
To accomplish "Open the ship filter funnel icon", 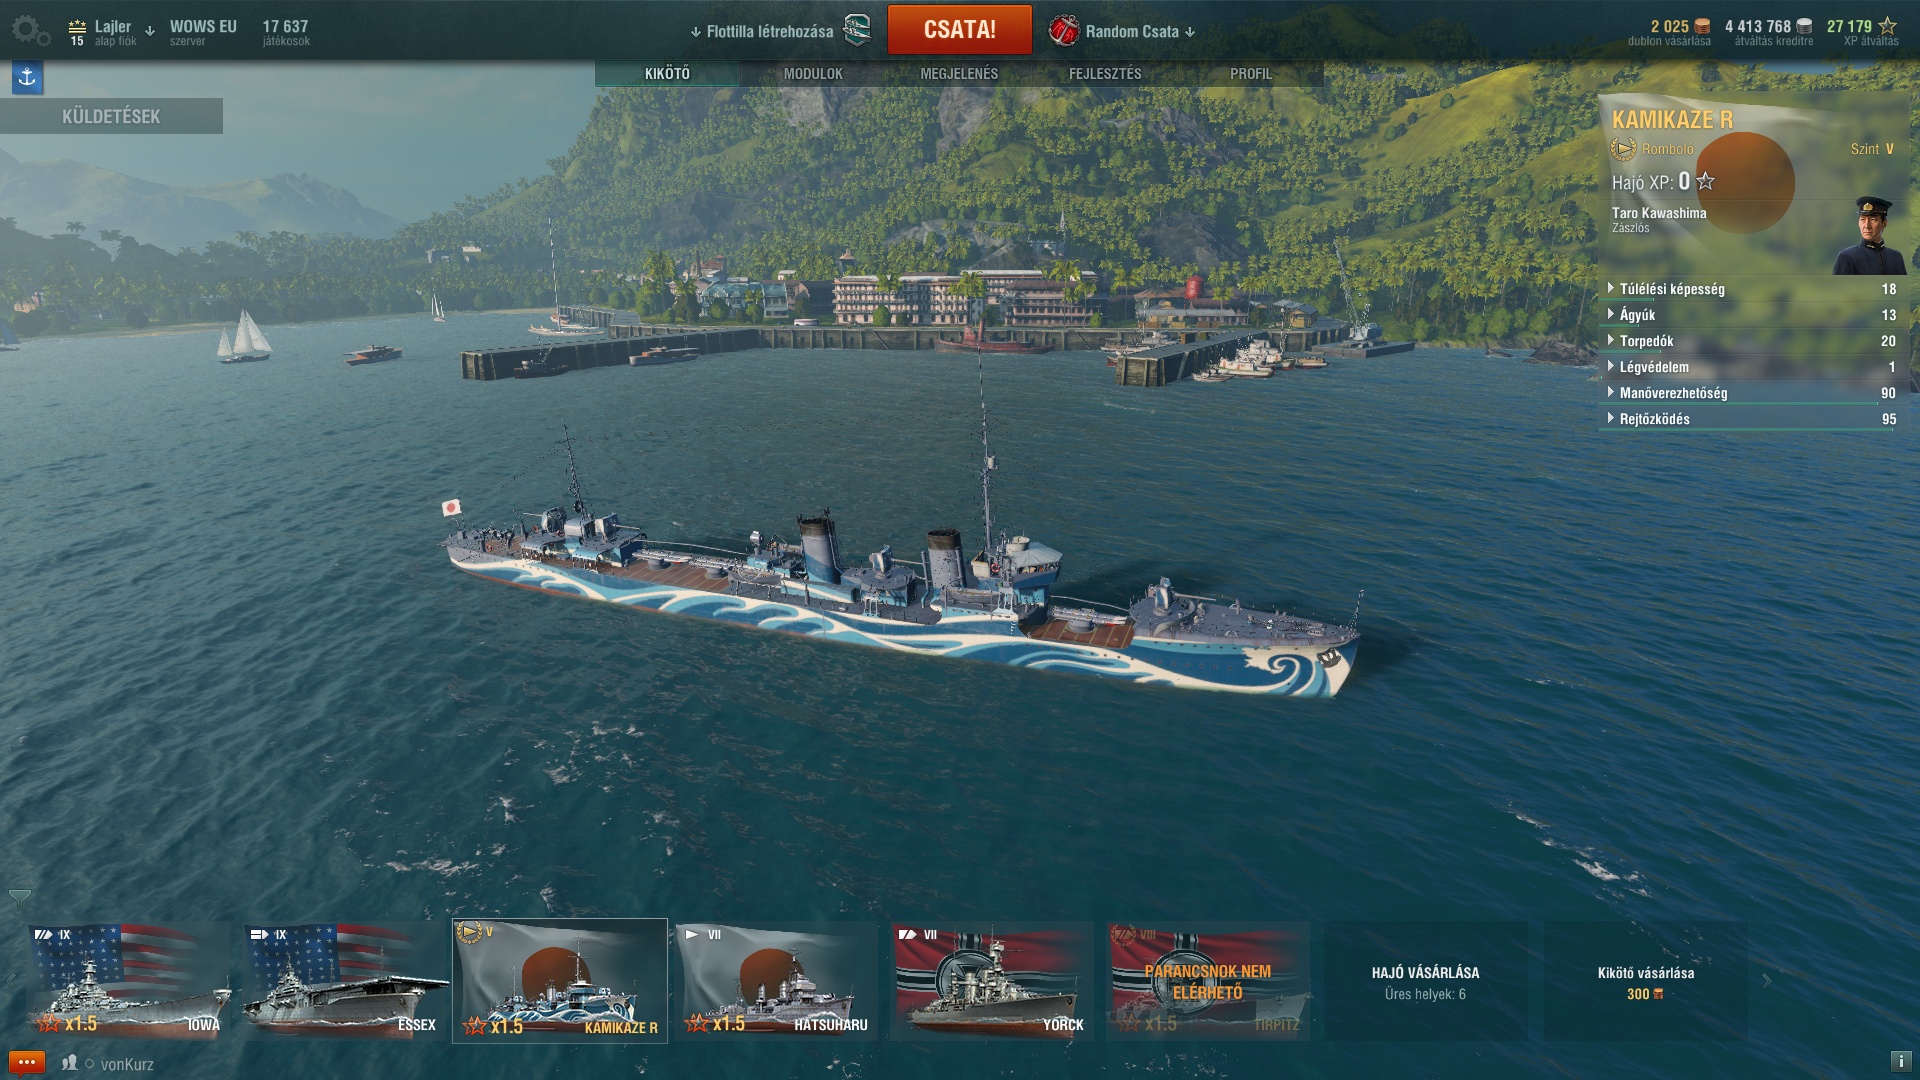I will coord(19,899).
